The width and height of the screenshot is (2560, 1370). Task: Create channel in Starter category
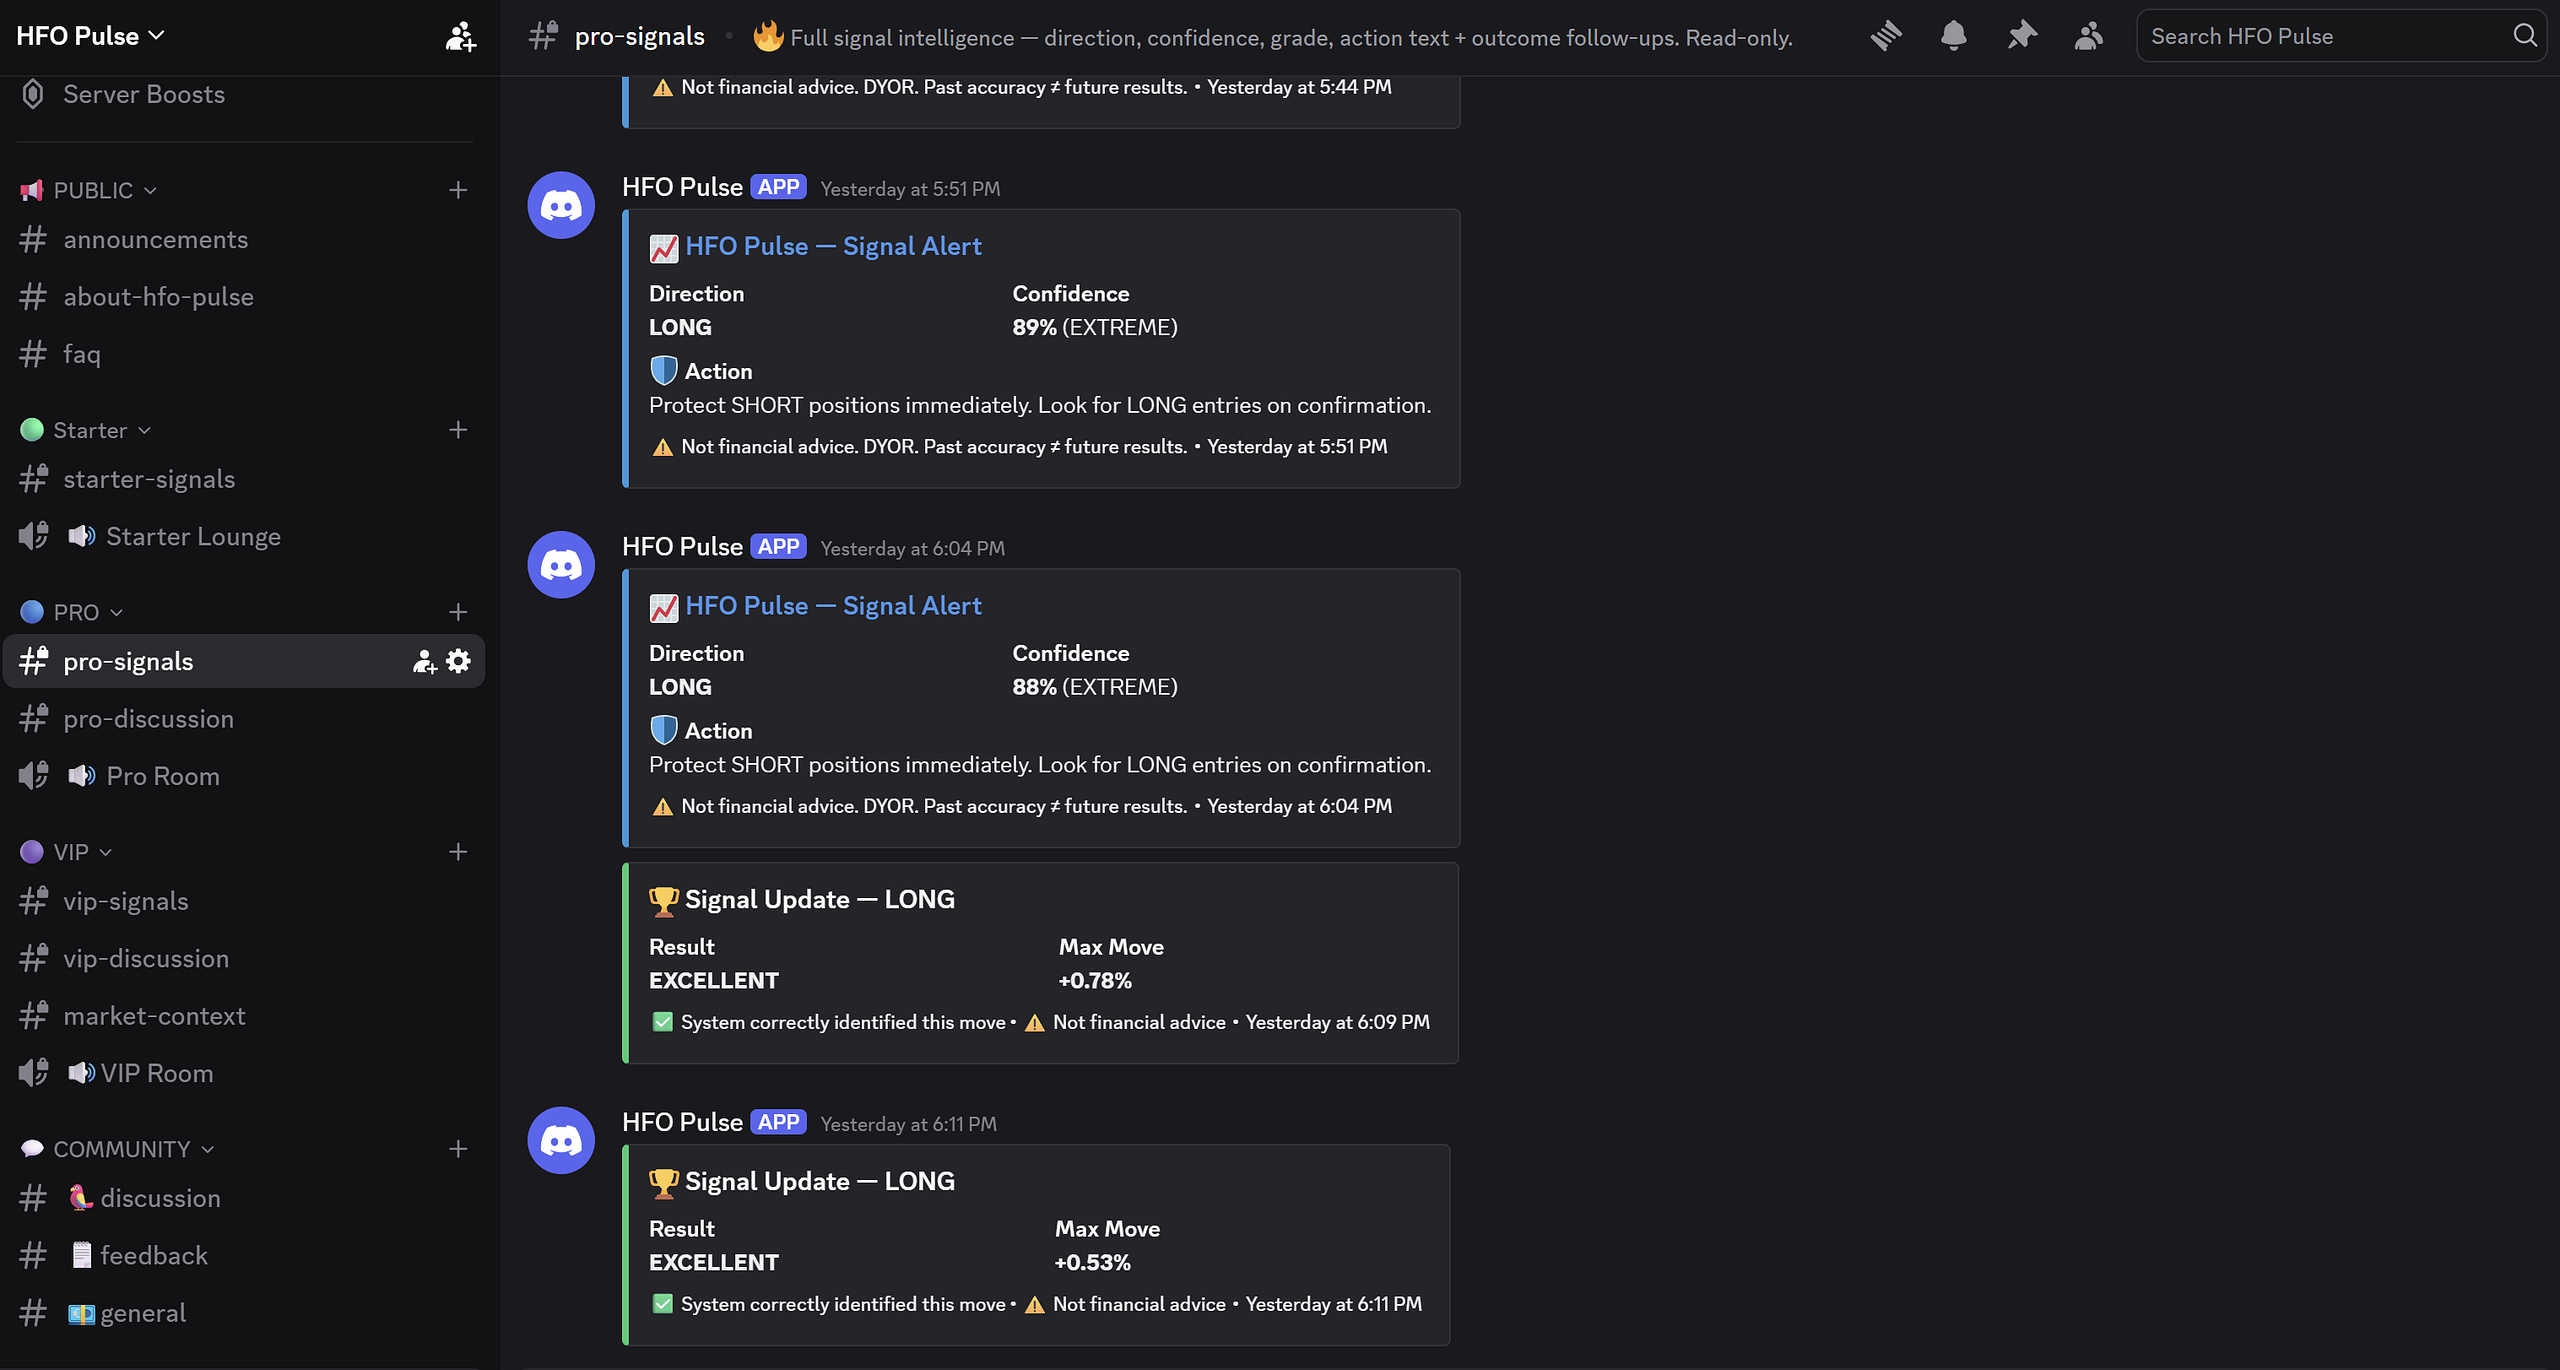point(458,430)
